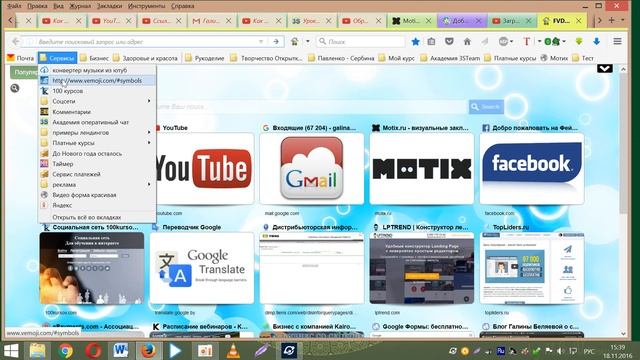Open the Firefox hamburger menu

pos(617,41)
